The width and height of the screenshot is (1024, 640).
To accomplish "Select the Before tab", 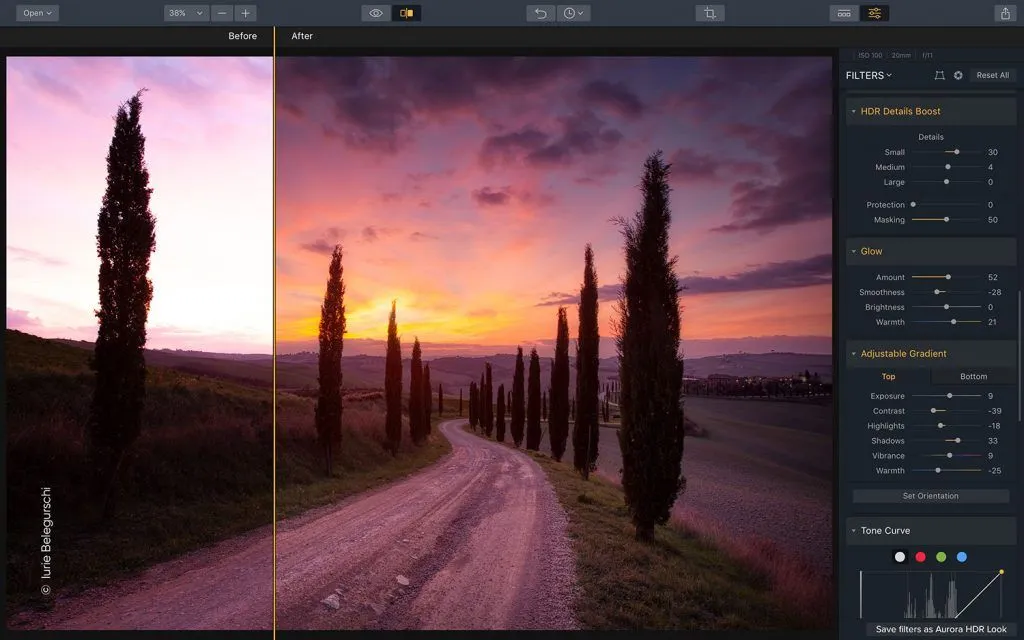I will tap(242, 36).
